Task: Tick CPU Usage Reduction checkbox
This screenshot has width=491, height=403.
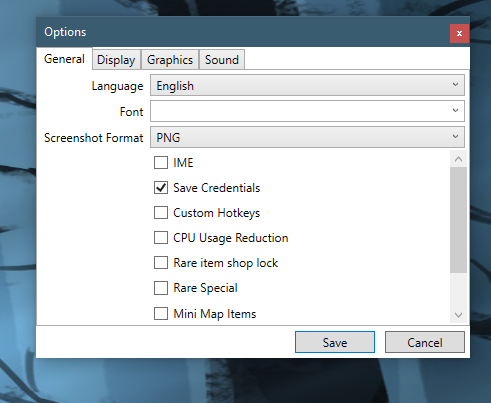Action: [x=161, y=238]
